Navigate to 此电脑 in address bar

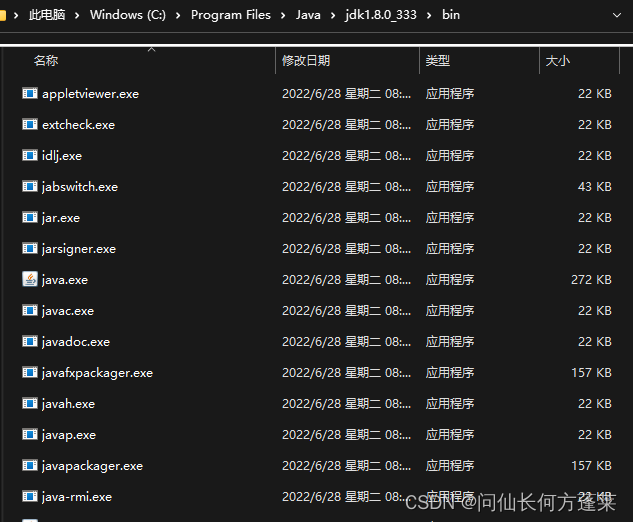pos(47,15)
